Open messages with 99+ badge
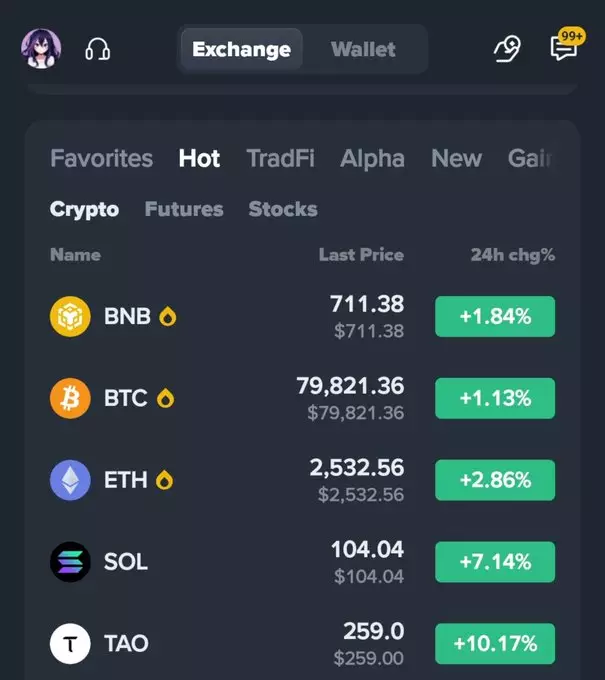The height and width of the screenshot is (680, 605). 567,45
